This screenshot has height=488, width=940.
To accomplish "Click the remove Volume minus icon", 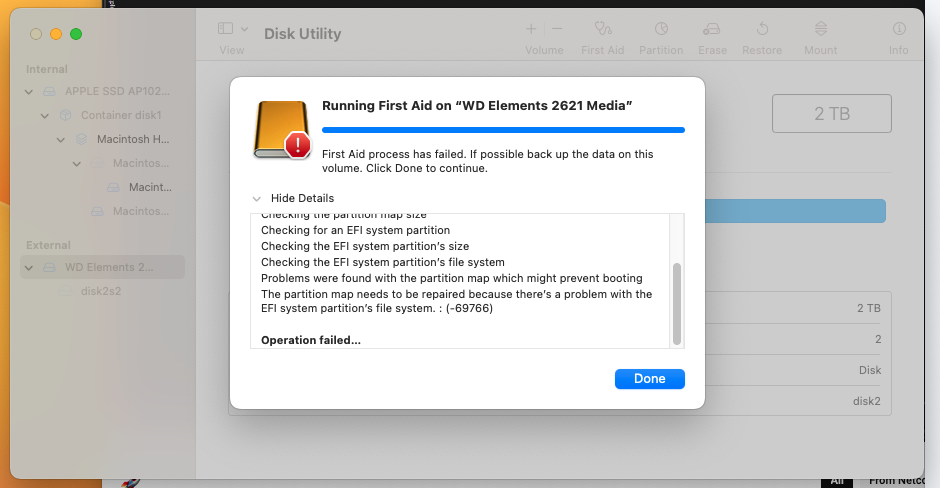I will tap(557, 30).
